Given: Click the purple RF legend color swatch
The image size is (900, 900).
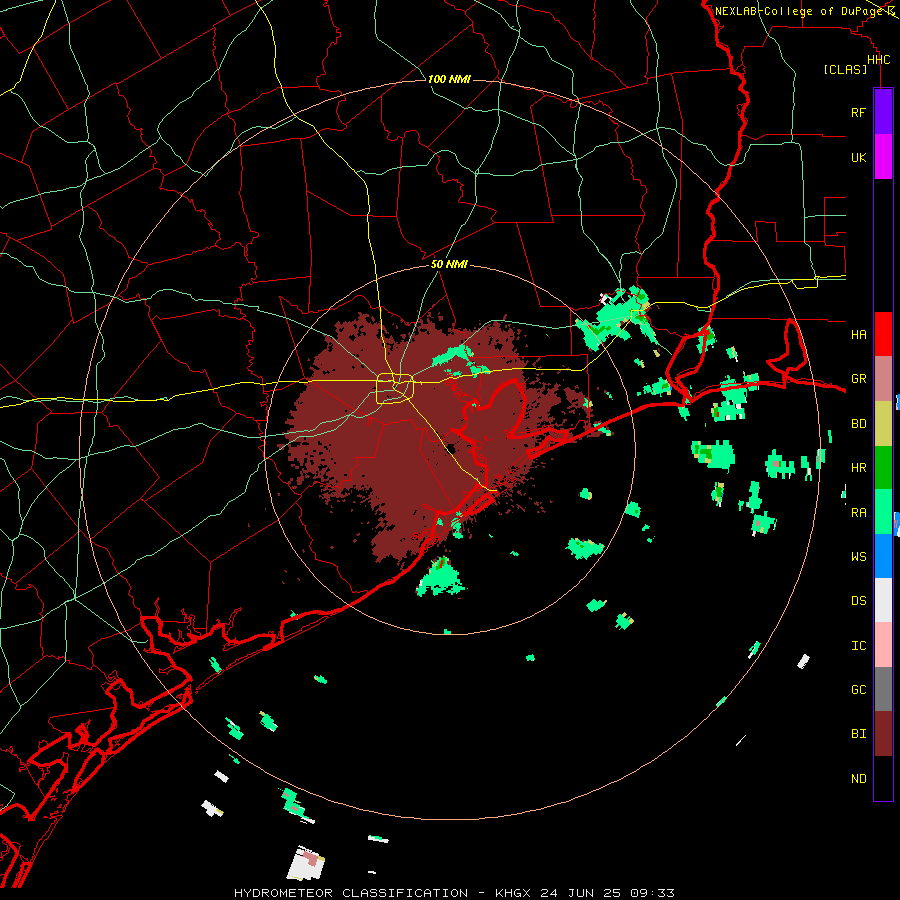Looking at the screenshot, I should point(883,112).
